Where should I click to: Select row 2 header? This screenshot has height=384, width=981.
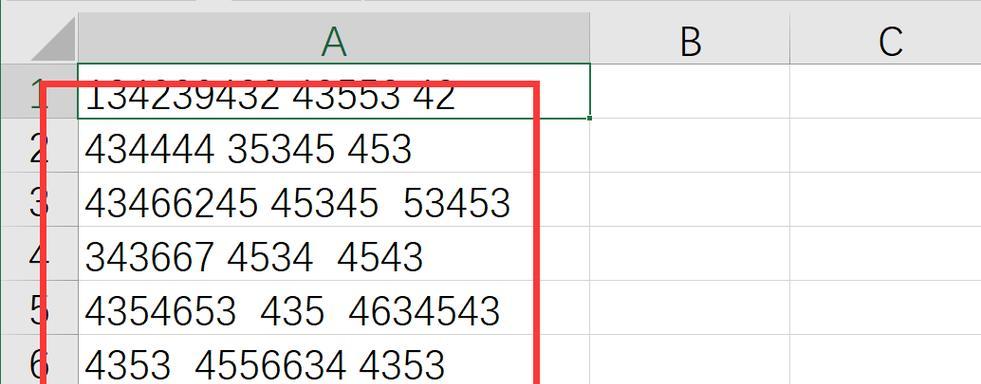coord(39,145)
